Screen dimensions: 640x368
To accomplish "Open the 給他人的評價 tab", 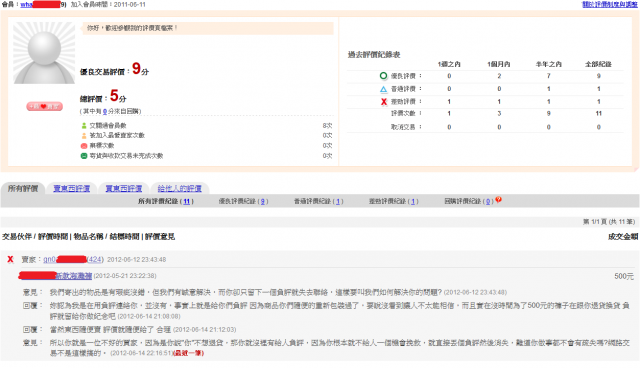I will 180,188.
